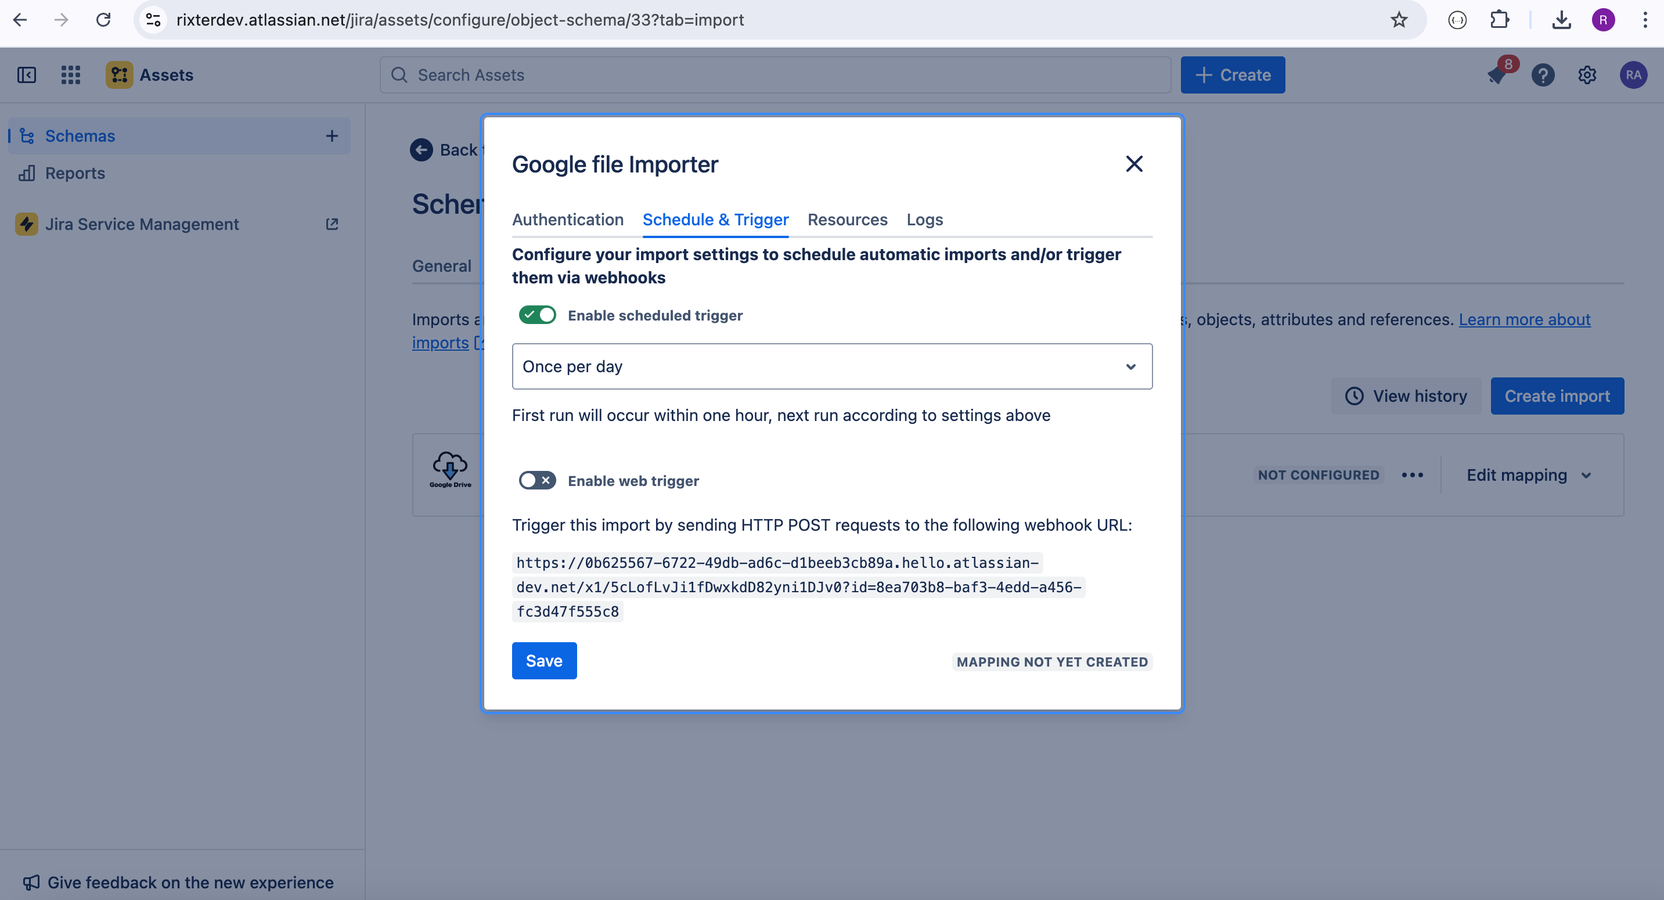
Task: Select the Schedule & Trigger tab
Action: pyautogui.click(x=716, y=220)
